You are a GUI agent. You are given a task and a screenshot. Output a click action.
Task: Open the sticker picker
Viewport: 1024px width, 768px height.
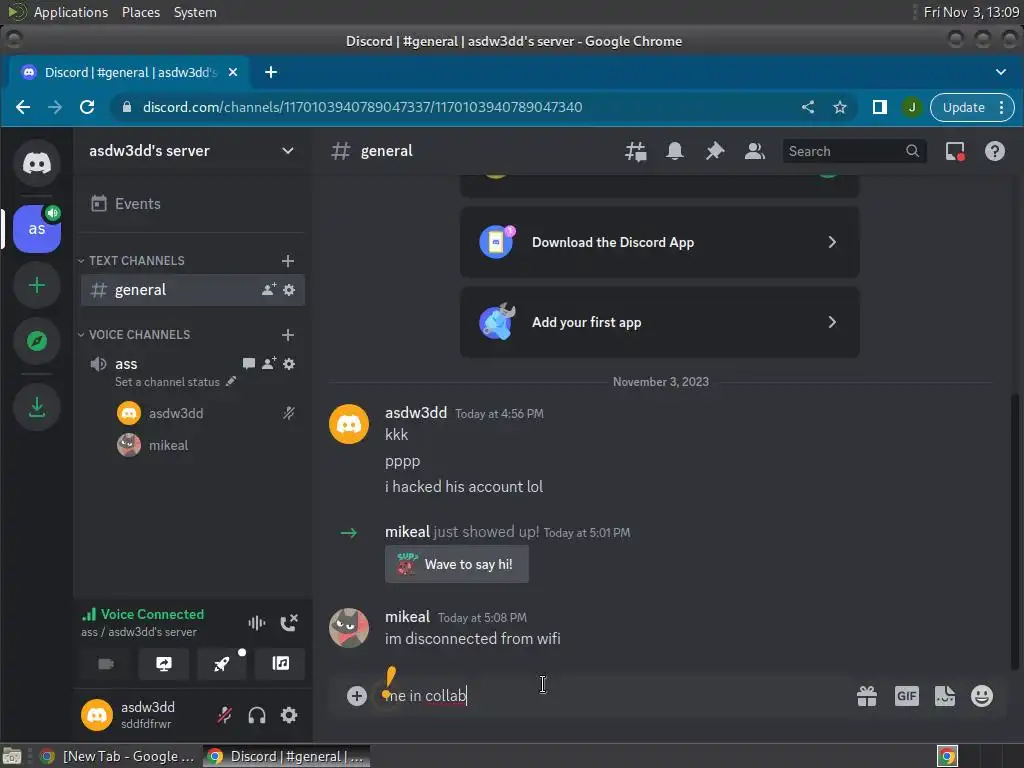[x=944, y=696]
